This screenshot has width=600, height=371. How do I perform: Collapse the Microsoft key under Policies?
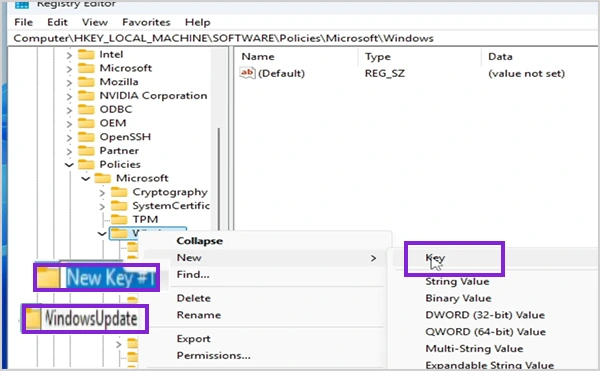pyautogui.click(x=86, y=179)
